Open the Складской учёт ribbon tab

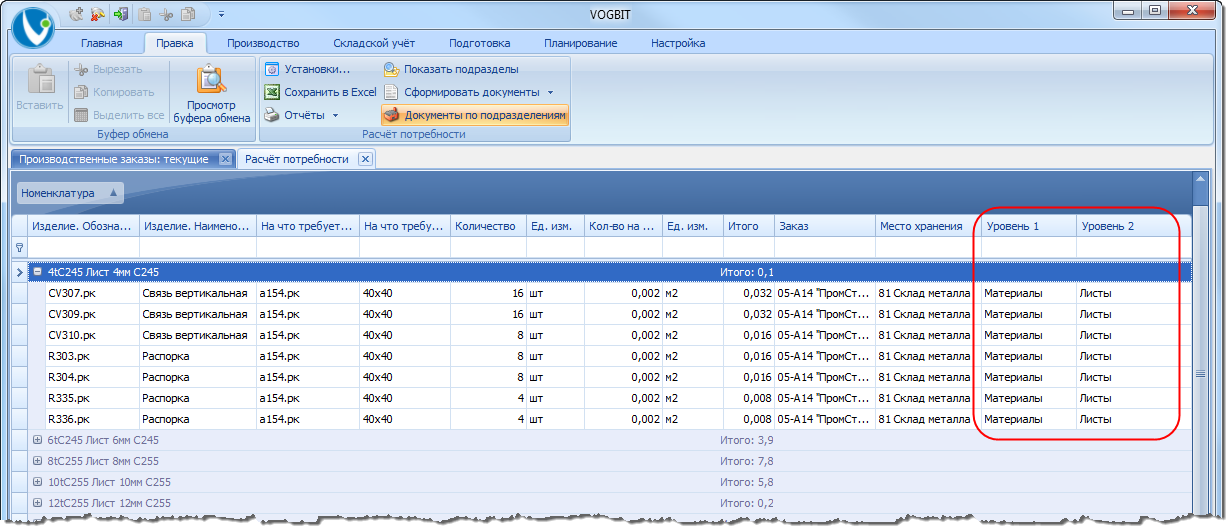[x=376, y=43]
